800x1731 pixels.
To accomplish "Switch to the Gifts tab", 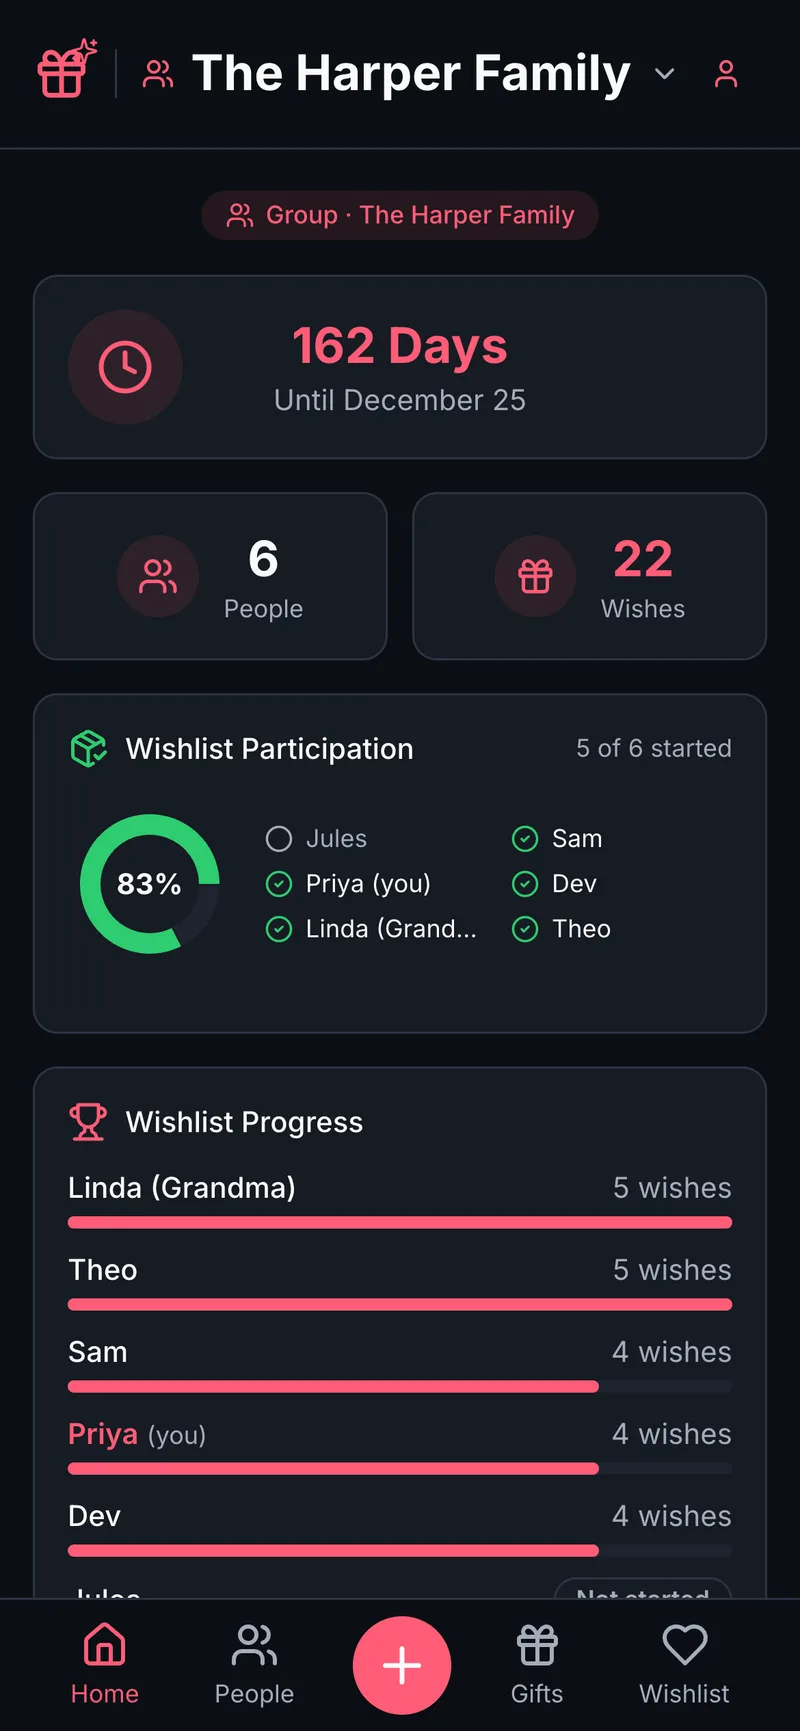I will click(x=537, y=1664).
